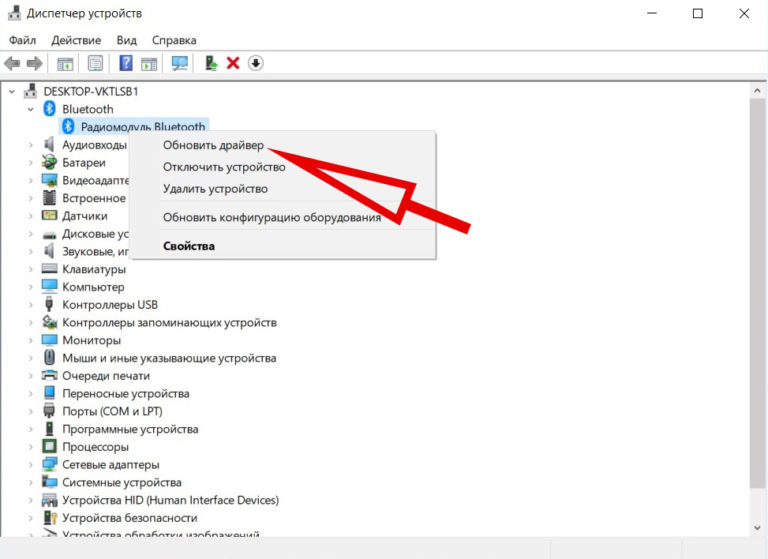Click the red X uninstall device toolbar icon
The image size is (768, 559).
(x=233, y=63)
